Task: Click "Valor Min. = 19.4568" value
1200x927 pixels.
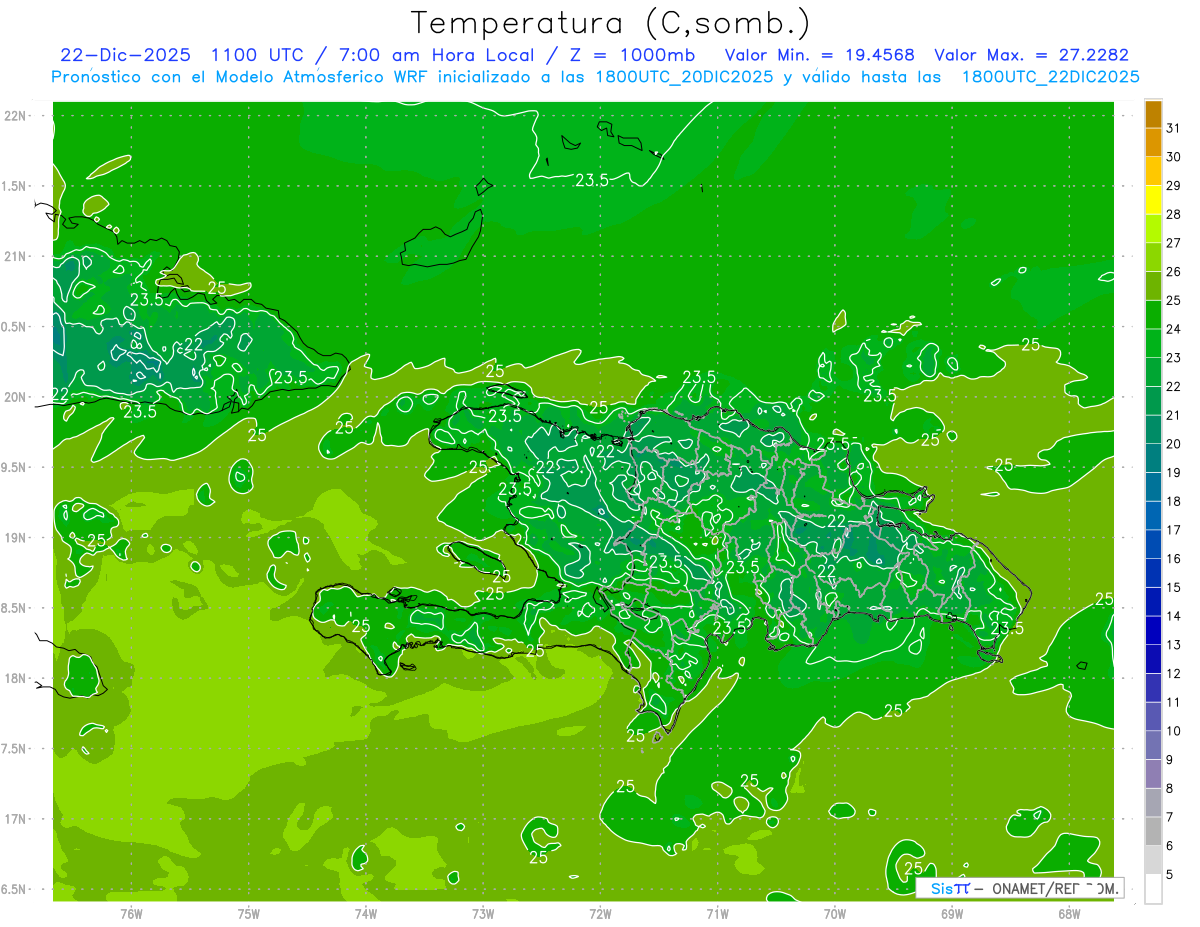Action: point(820,55)
